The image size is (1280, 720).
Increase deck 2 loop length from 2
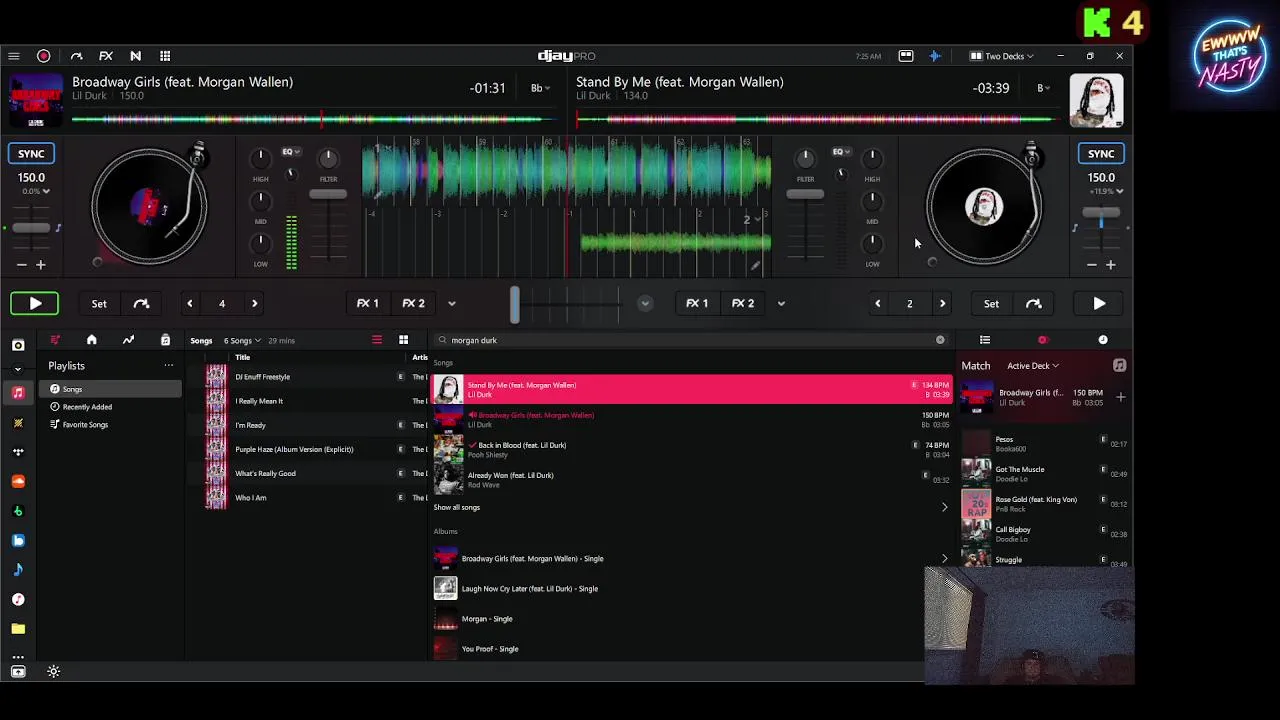coord(942,303)
